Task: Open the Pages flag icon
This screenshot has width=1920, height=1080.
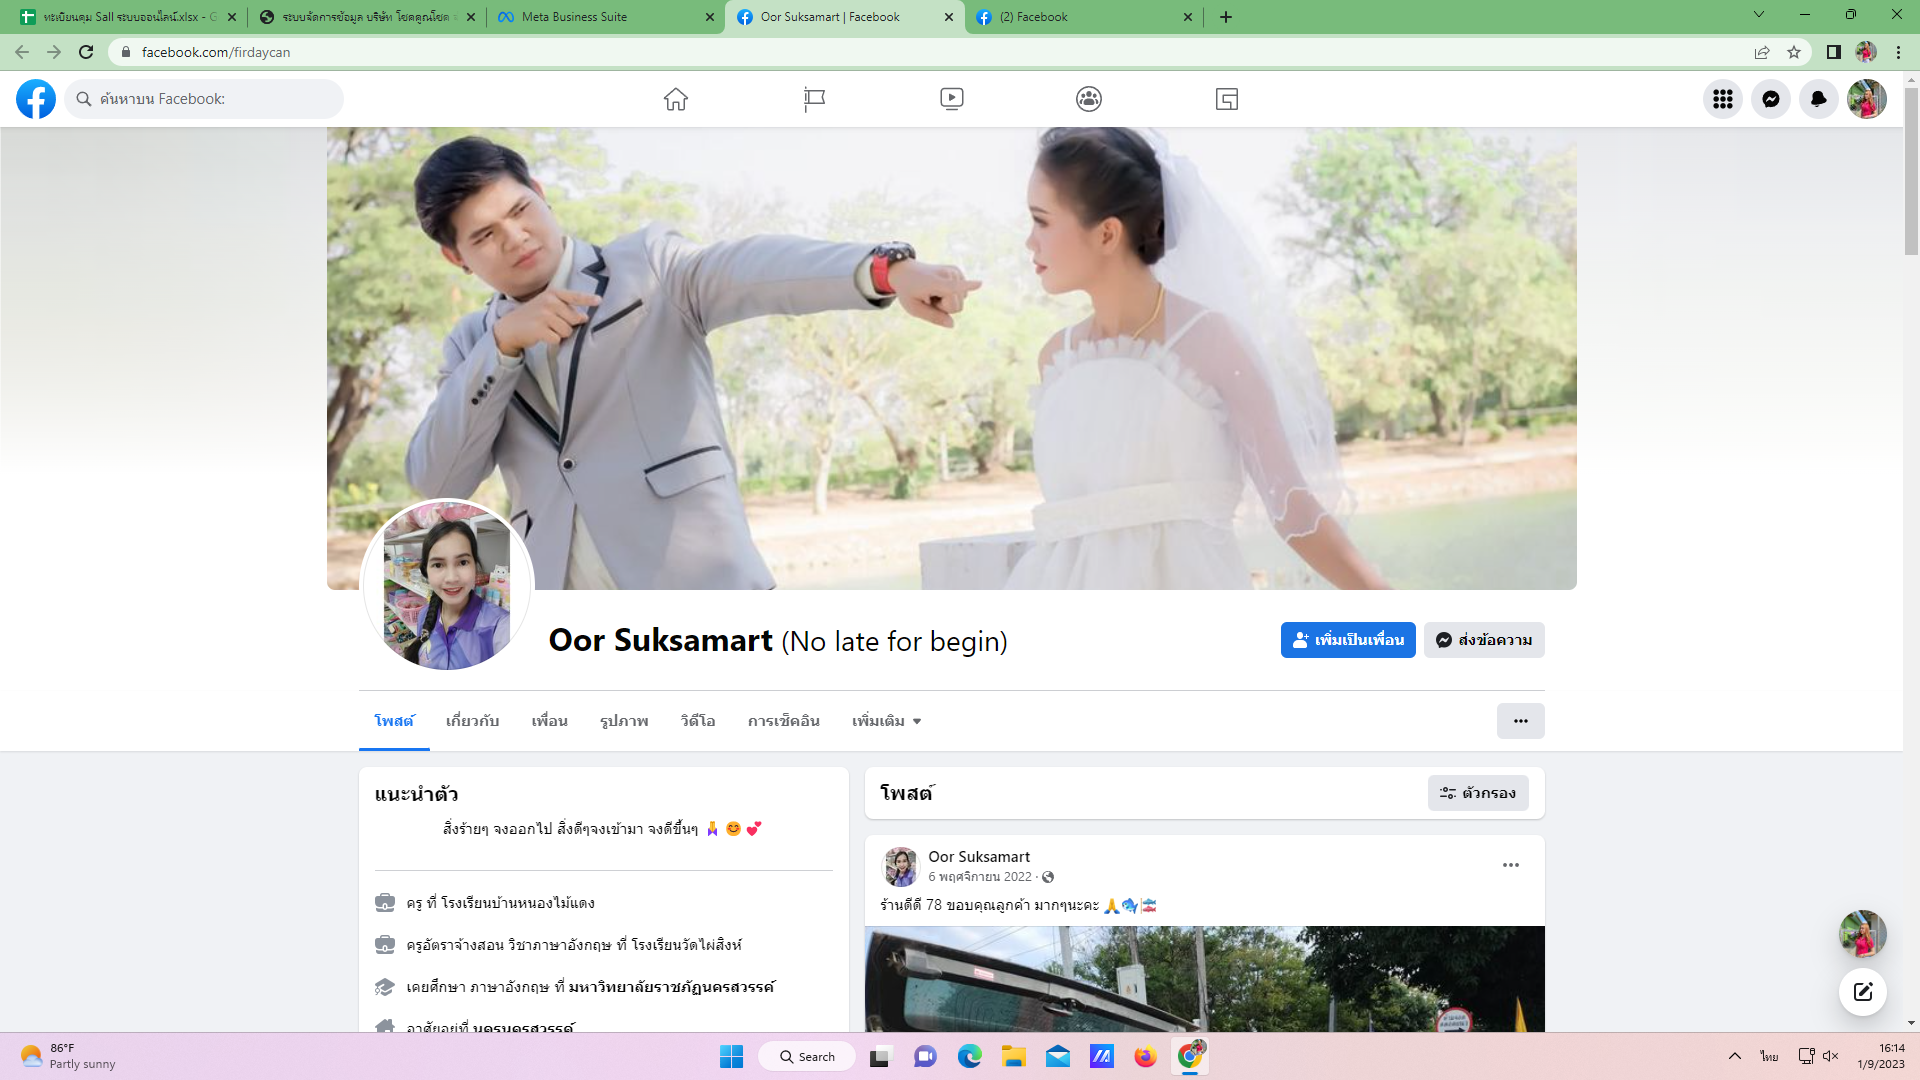Action: [814, 99]
